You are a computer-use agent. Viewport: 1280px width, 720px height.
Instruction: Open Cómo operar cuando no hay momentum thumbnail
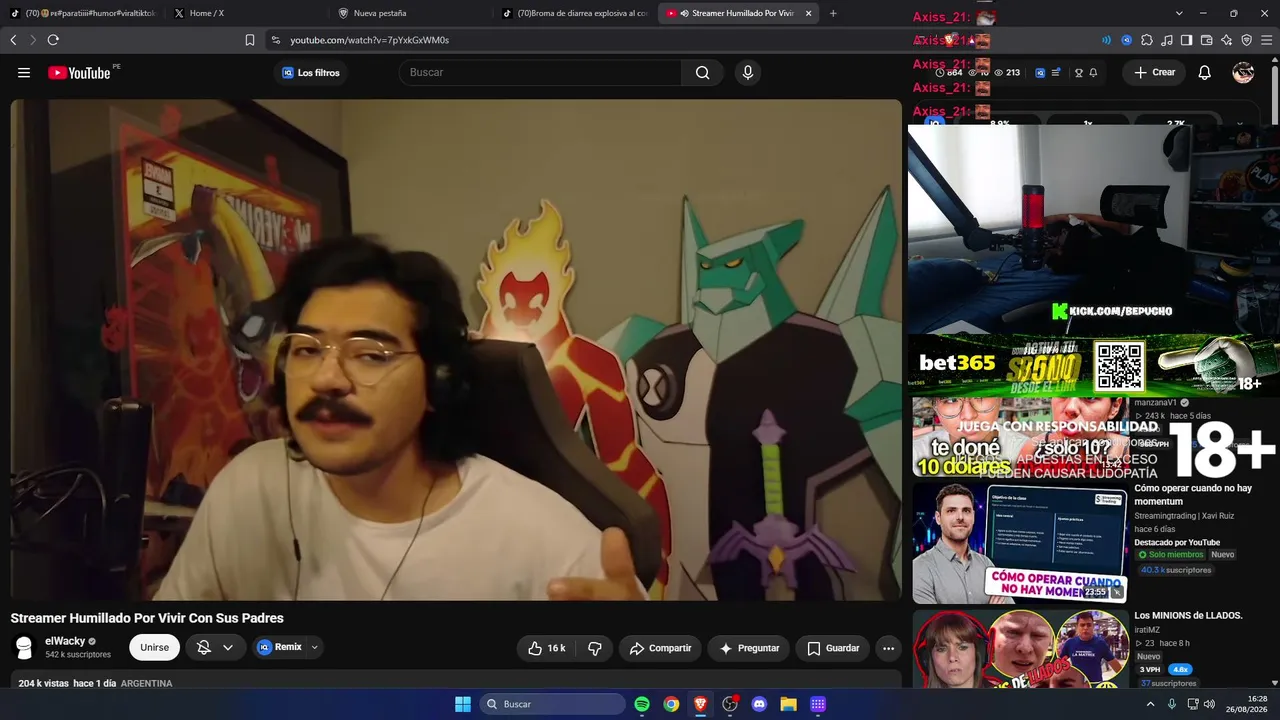tap(1021, 544)
